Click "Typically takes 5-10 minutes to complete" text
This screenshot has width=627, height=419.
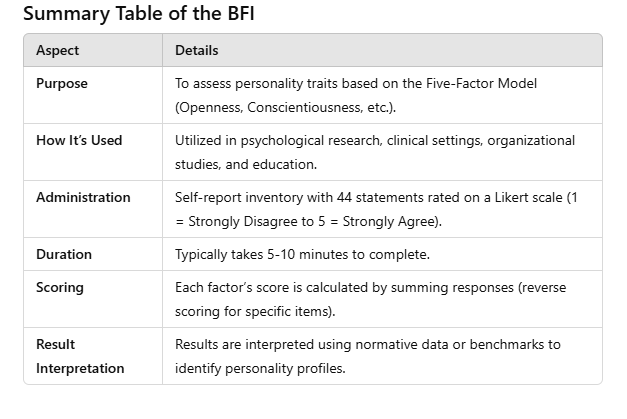point(302,255)
